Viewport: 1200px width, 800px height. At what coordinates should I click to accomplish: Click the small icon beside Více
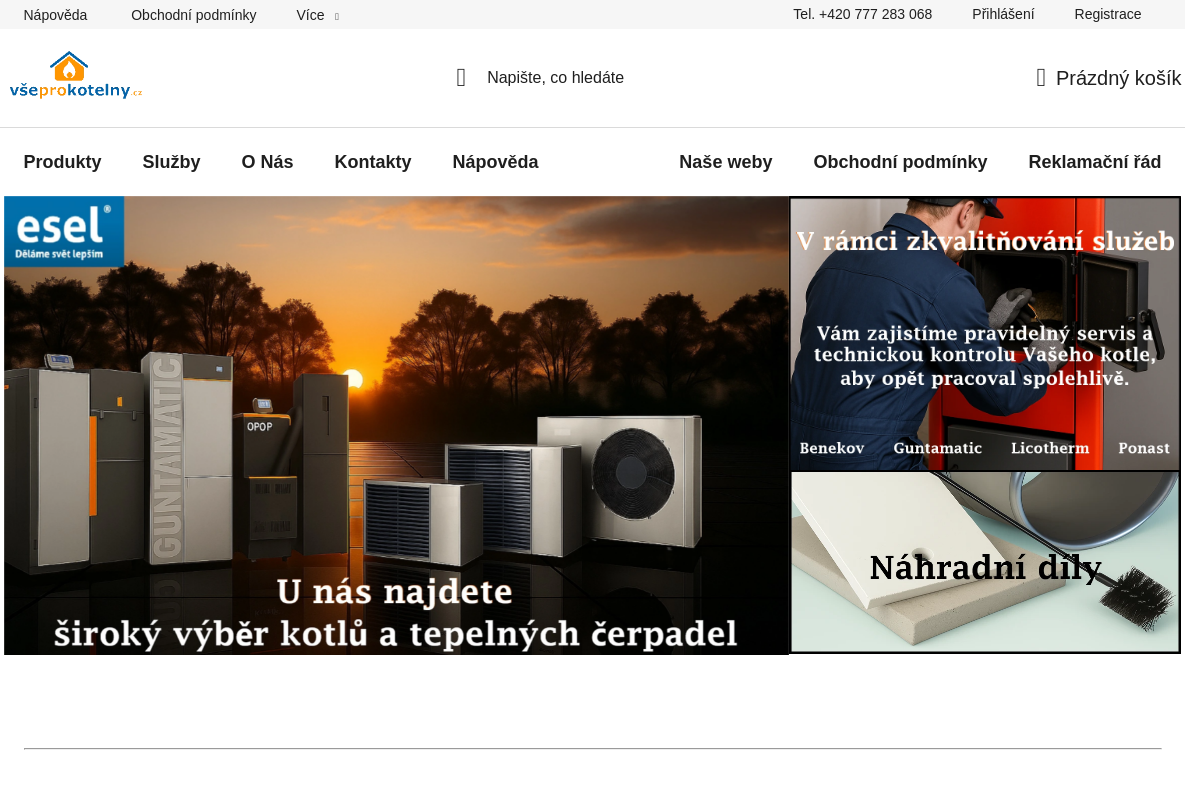tap(337, 16)
